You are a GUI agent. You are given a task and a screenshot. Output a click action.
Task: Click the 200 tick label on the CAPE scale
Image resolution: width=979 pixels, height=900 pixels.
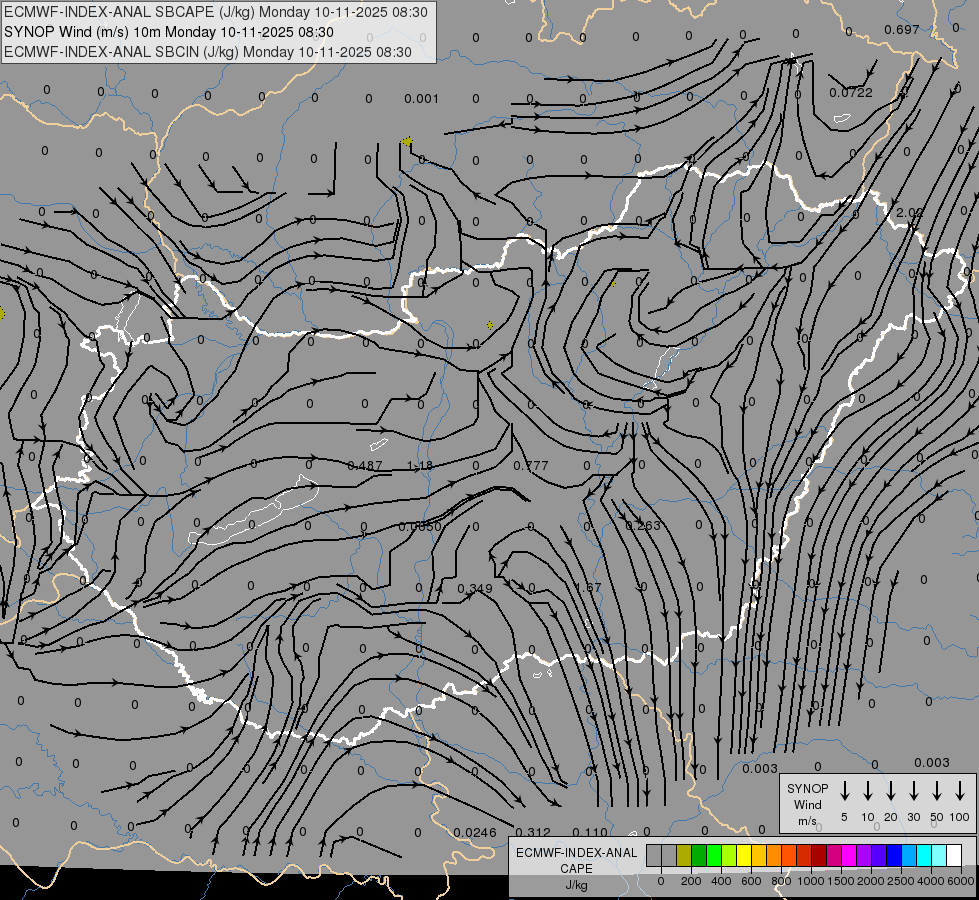click(691, 881)
